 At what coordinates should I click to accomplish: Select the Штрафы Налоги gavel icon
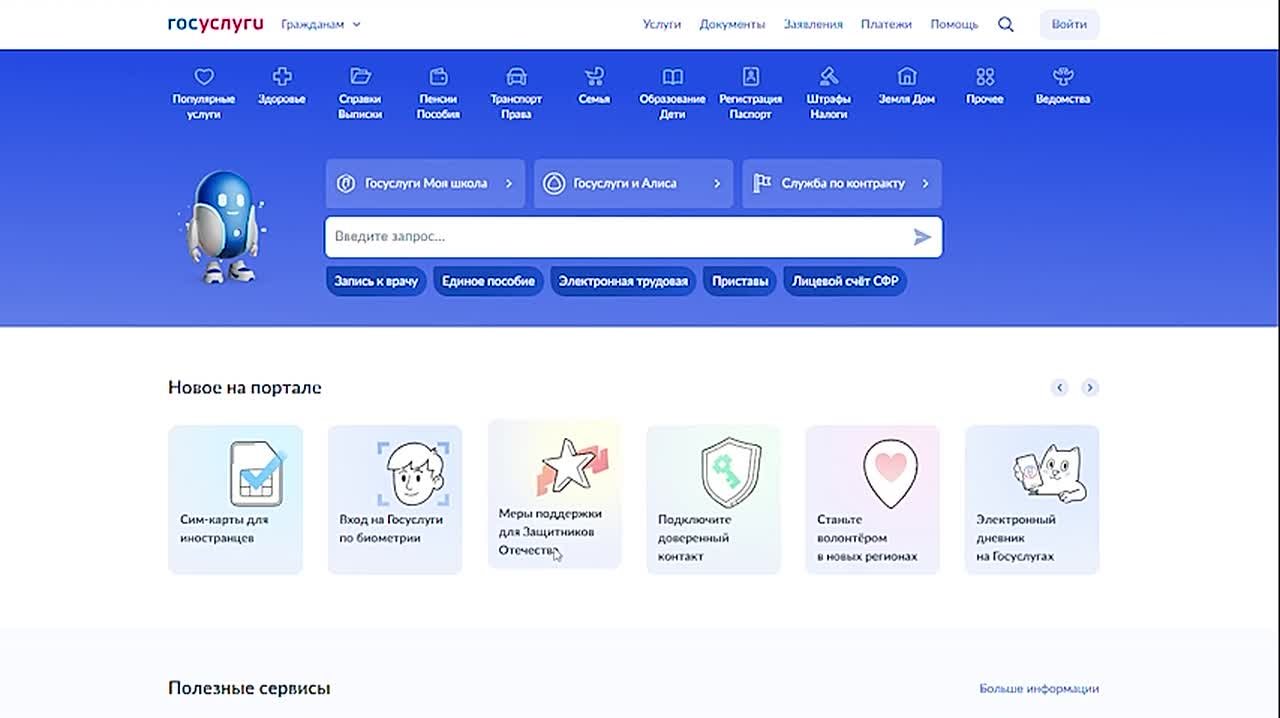pos(828,77)
